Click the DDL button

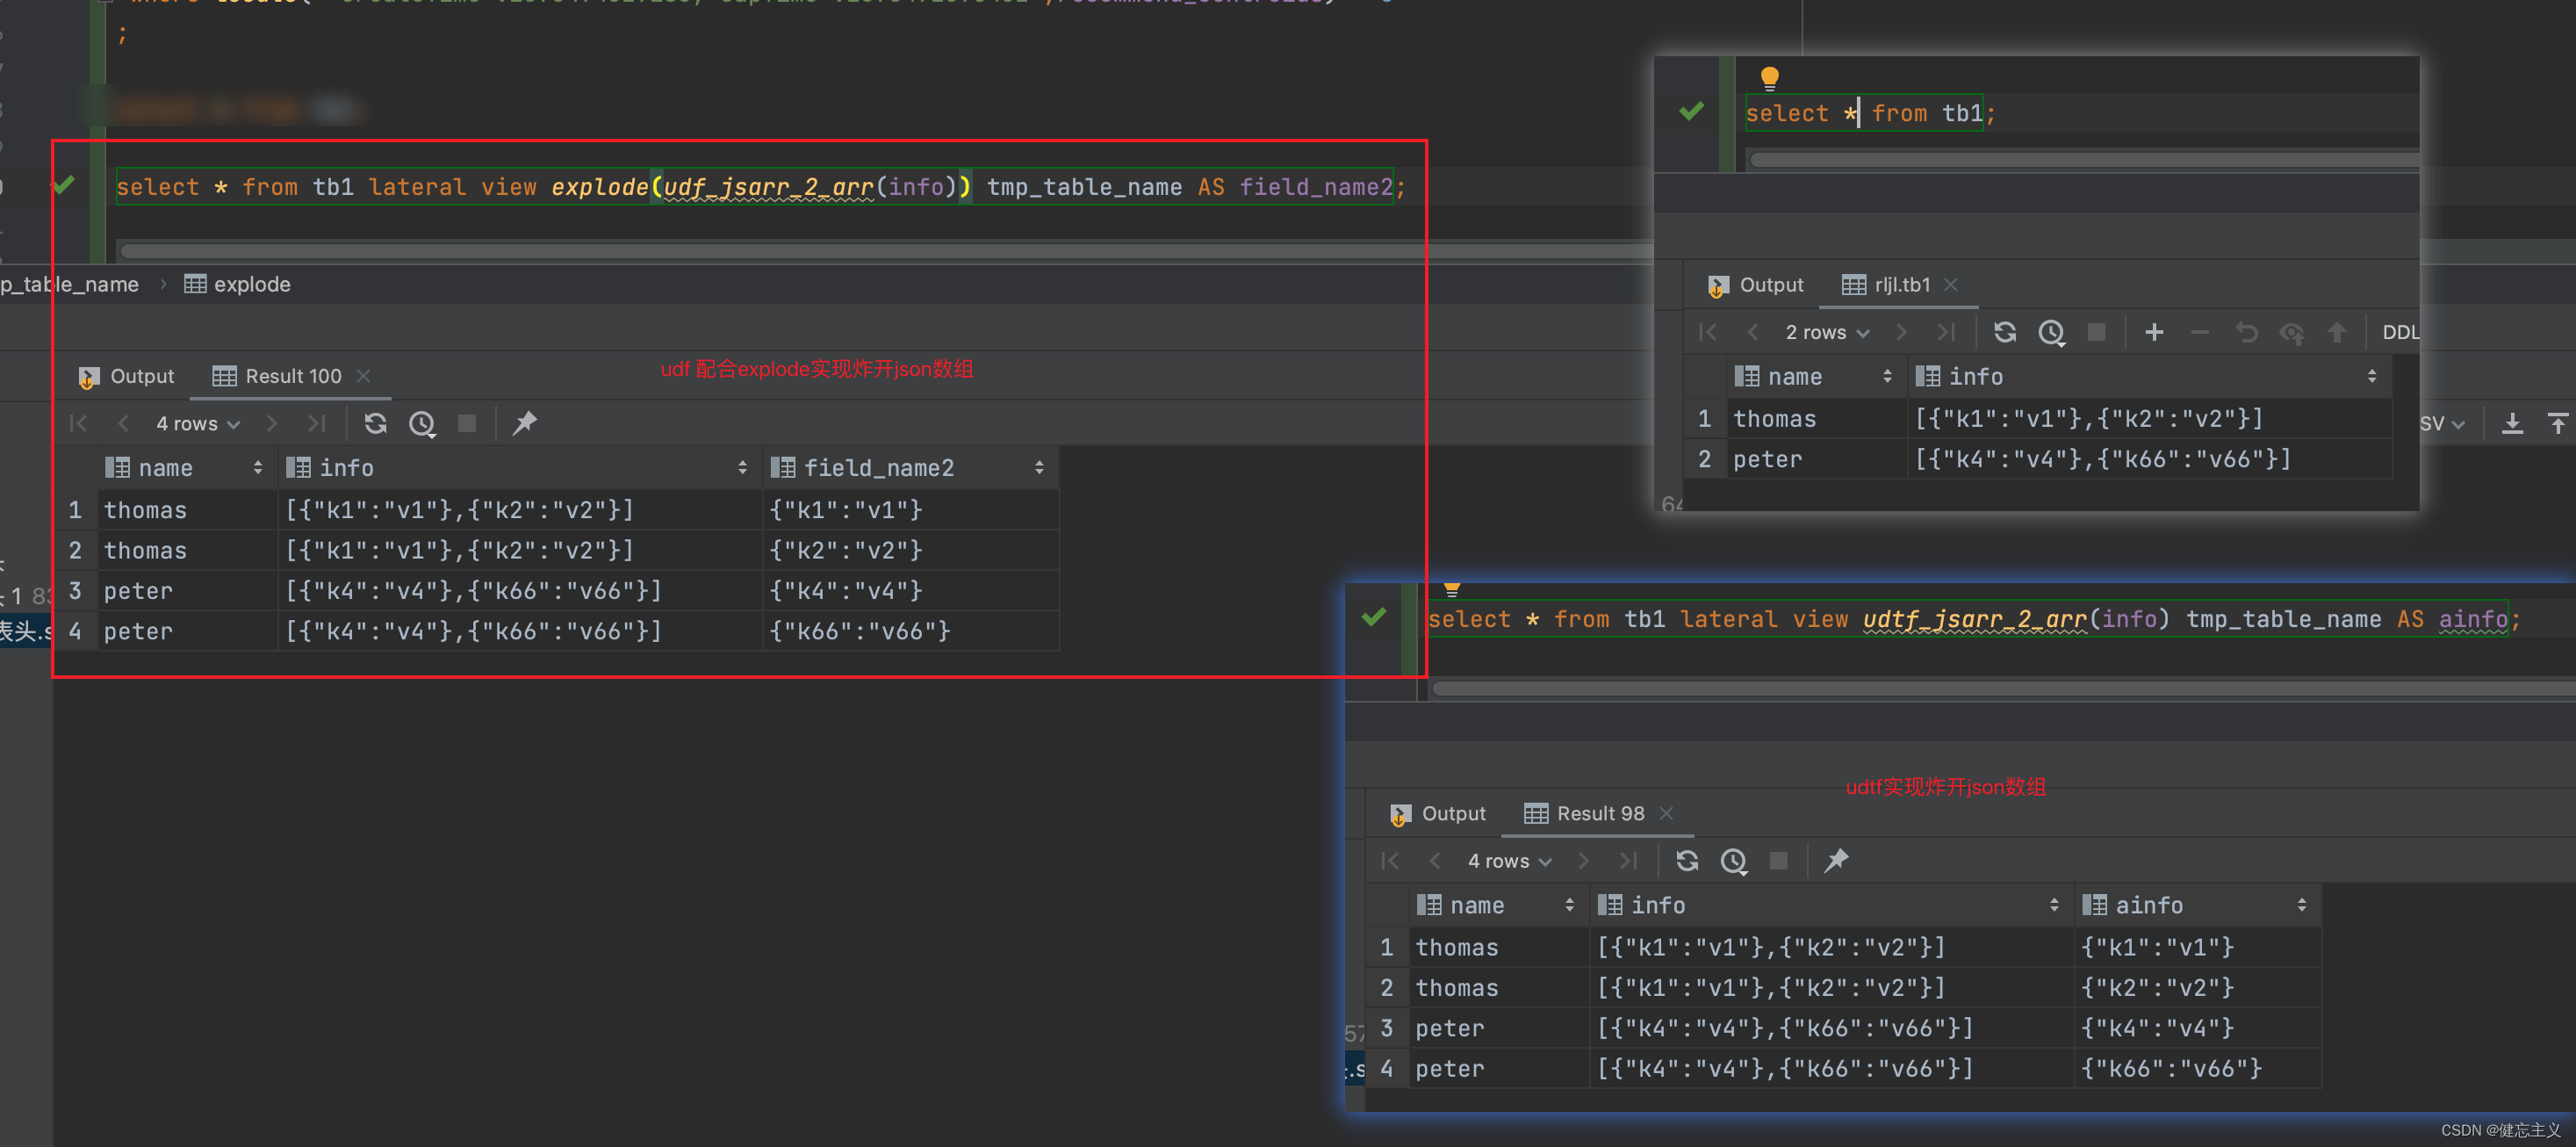coord(2399,333)
